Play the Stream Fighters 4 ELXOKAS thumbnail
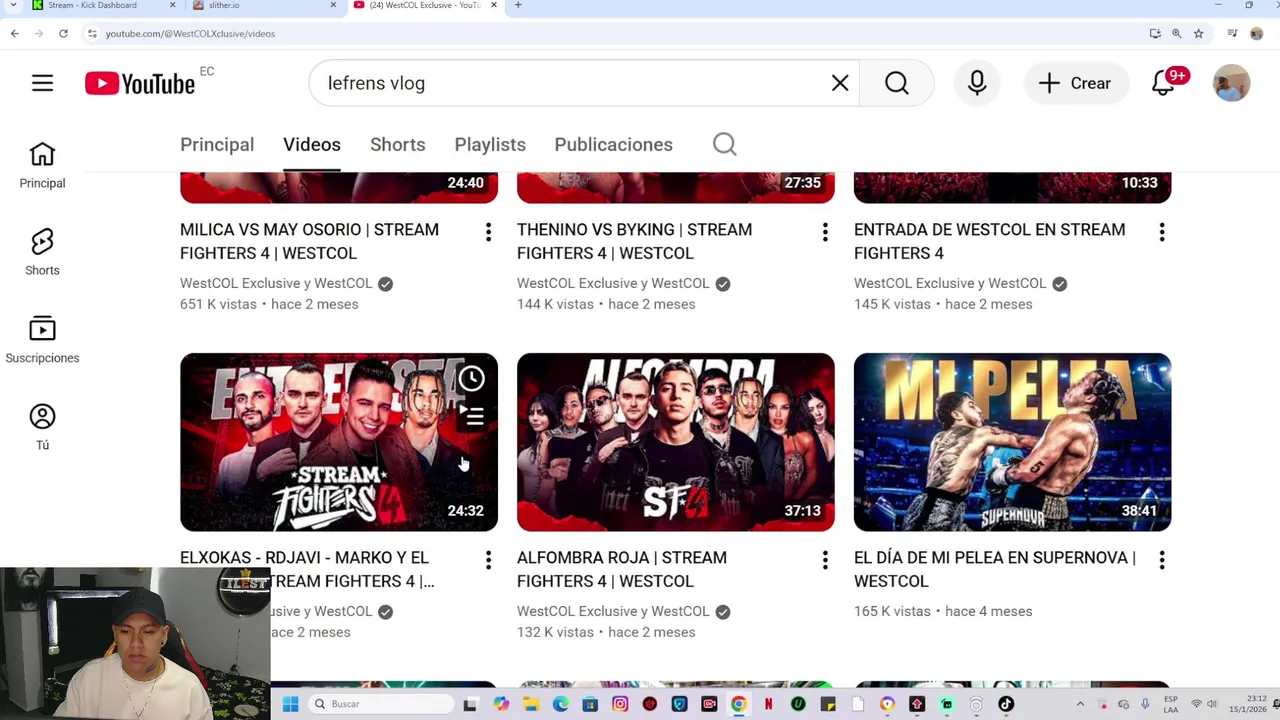This screenshot has width=1280, height=720. pyautogui.click(x=339, y=442)
